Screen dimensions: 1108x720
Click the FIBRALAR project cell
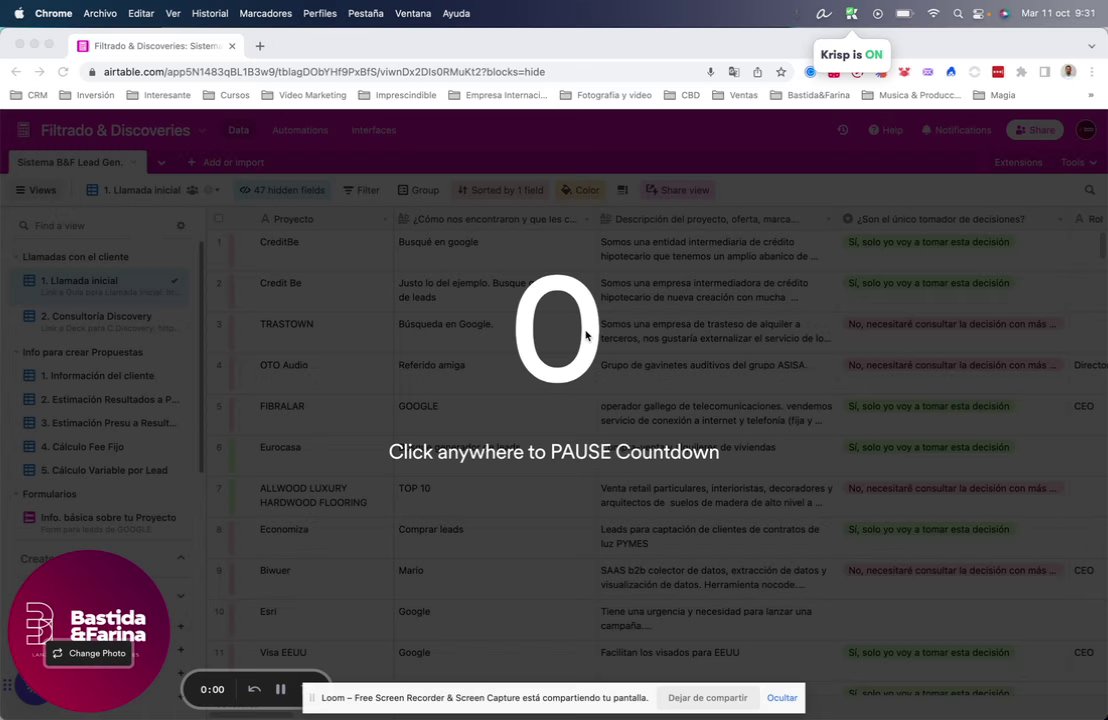[x=321, y=413]
